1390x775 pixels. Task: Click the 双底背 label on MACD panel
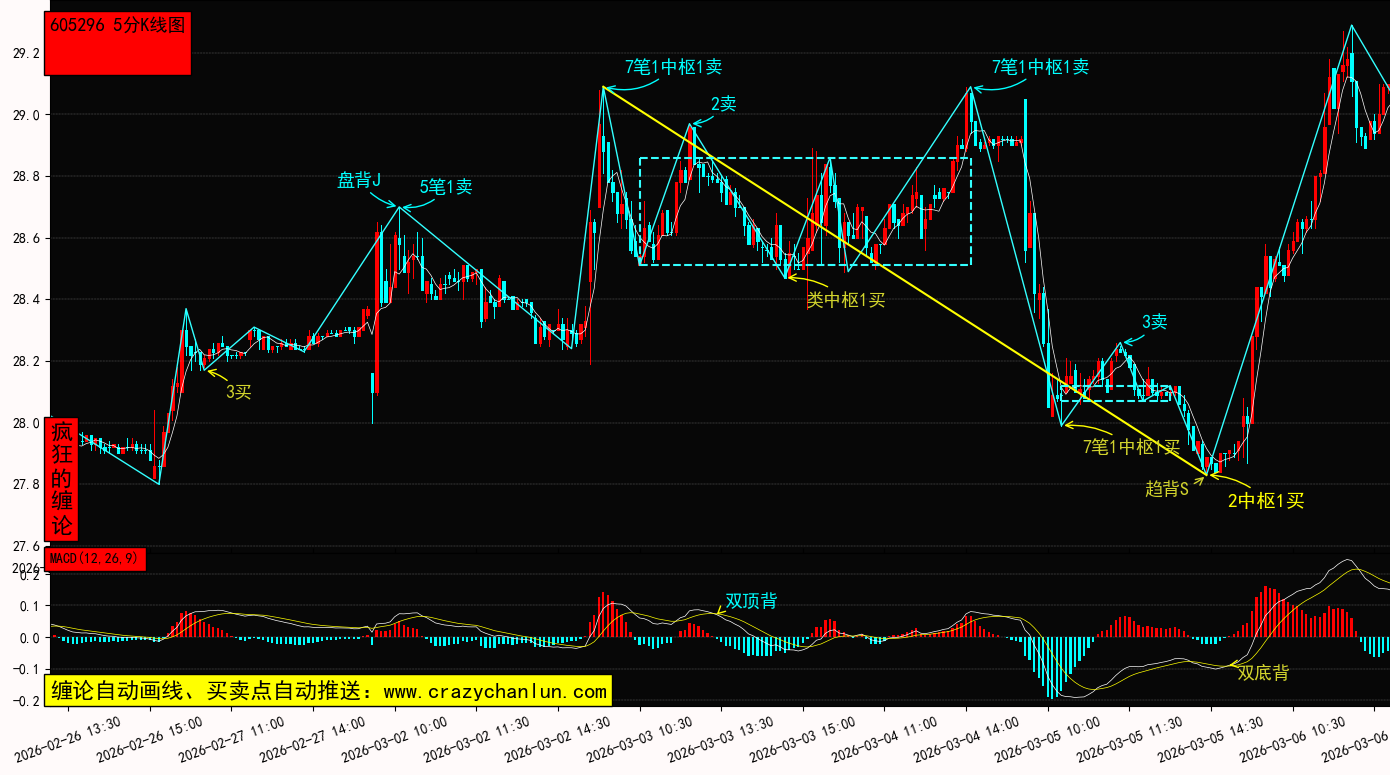click(x=1263, y=673)
